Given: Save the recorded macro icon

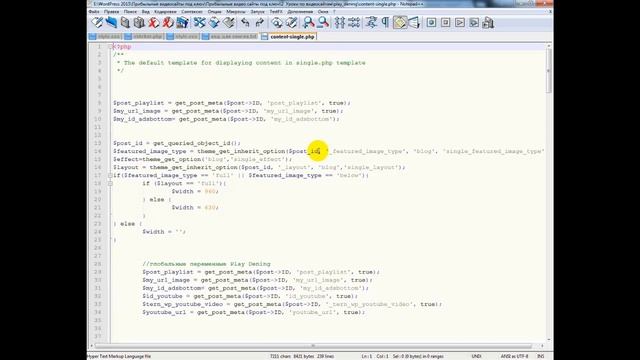Looking at the screenshot, I should (488, 23).
